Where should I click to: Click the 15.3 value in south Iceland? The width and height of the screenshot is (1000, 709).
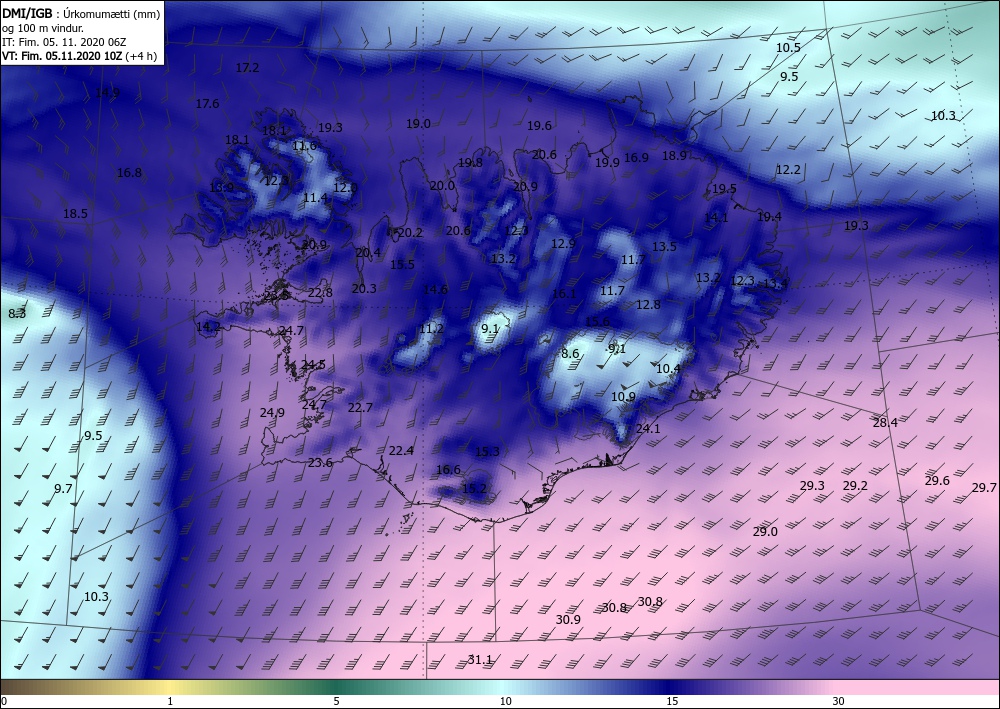[487, 452]
